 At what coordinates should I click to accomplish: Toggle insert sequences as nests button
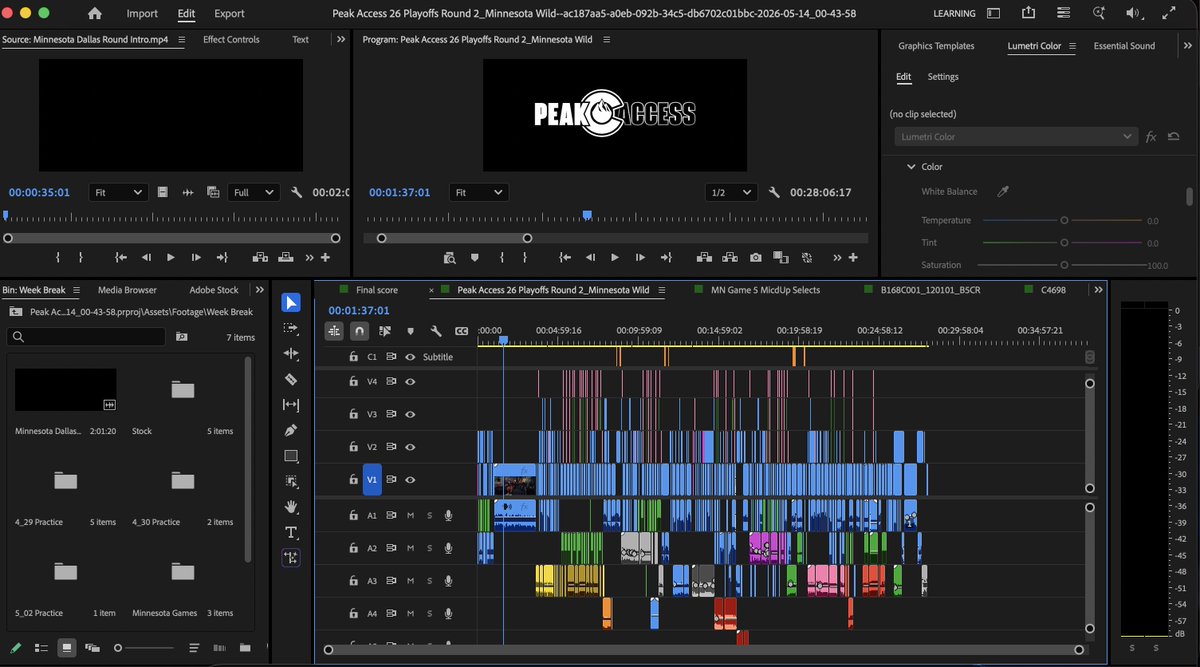click(x=334, y=330)
